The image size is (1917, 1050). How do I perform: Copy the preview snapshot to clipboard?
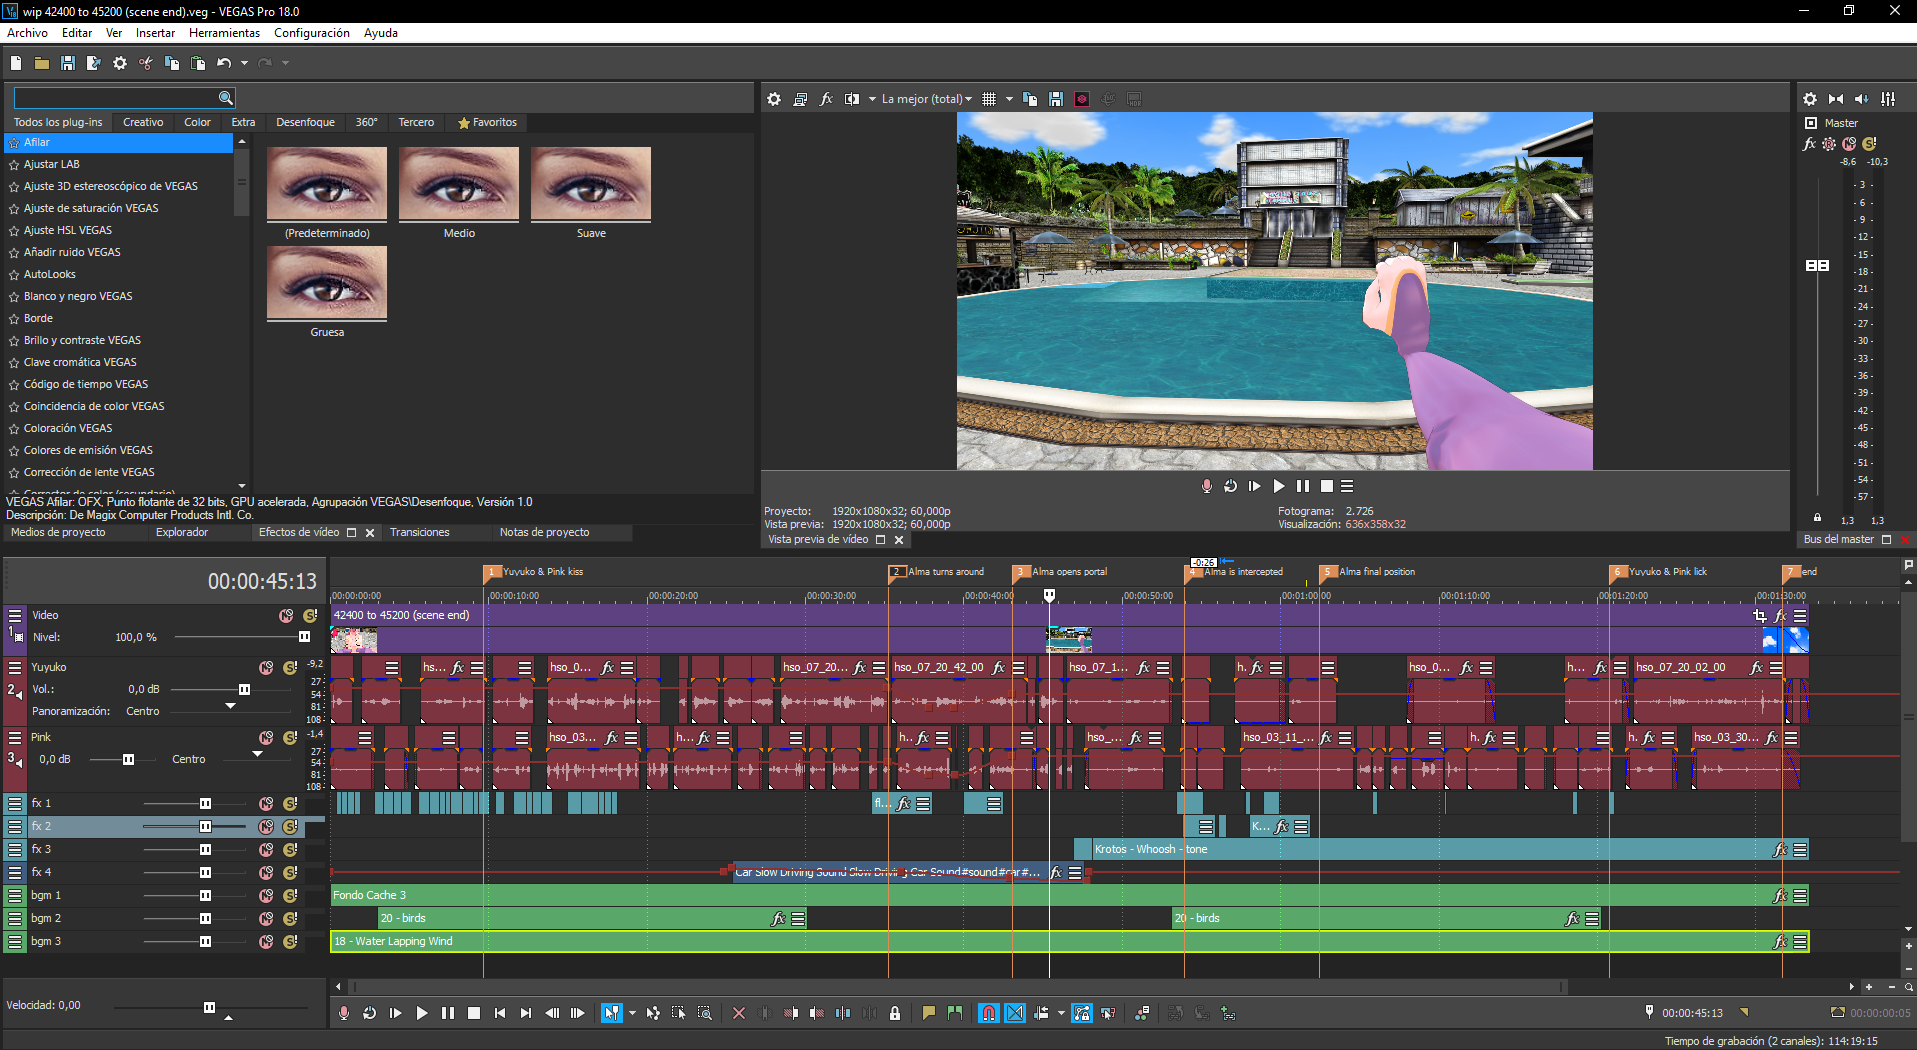tap(1030, 99)
